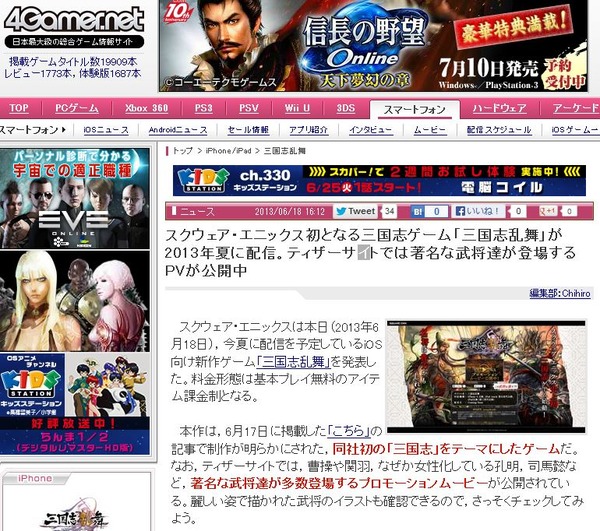
Task: Click the Hatena bookmark count 0
Action: point(436,212)
